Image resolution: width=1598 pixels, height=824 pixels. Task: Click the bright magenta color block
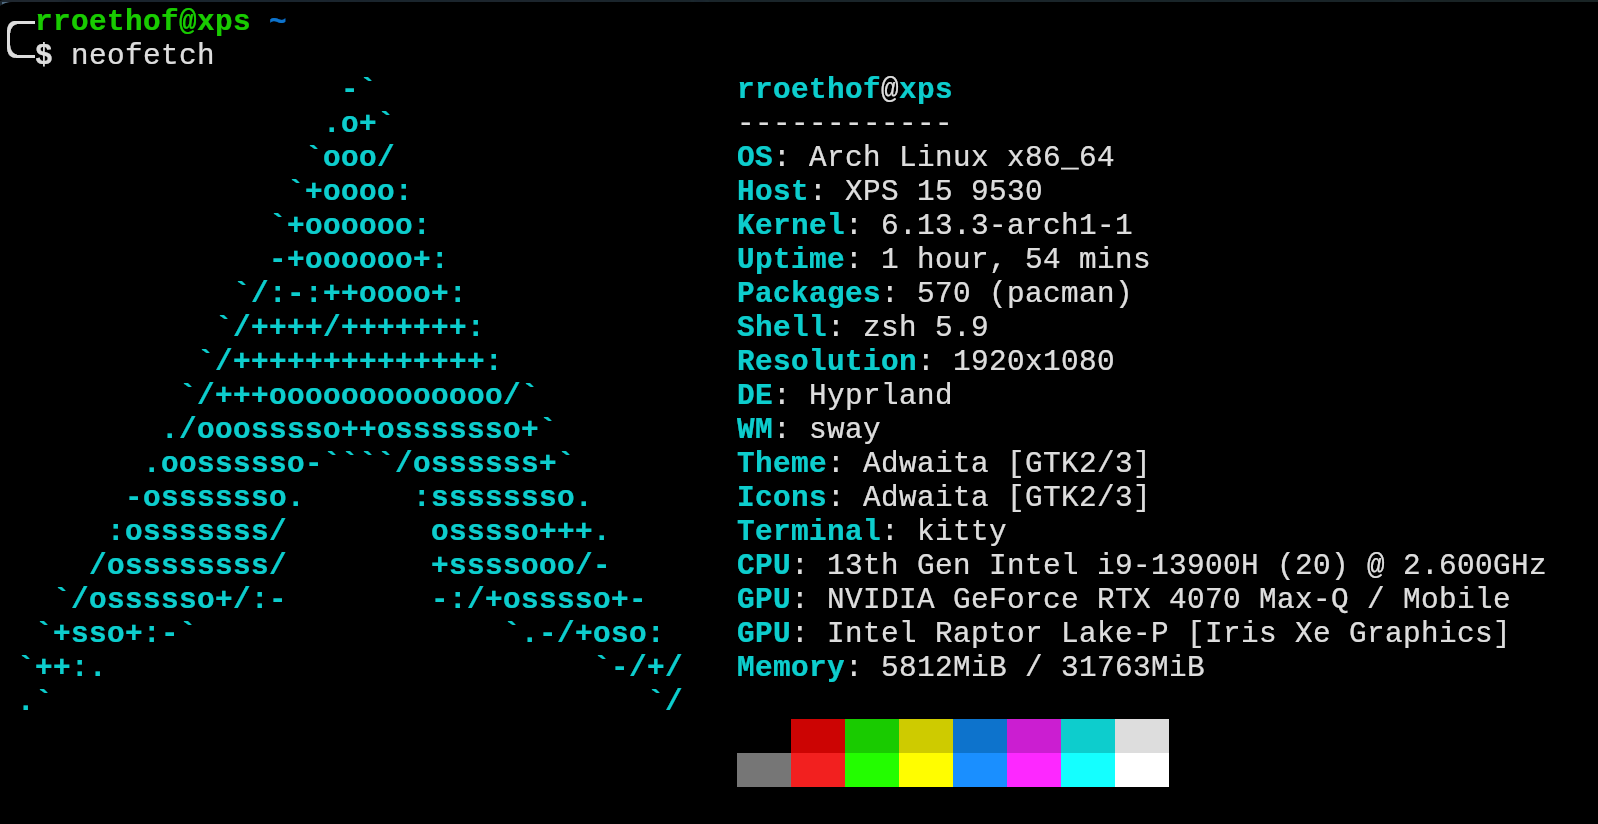coord(1034,770)
